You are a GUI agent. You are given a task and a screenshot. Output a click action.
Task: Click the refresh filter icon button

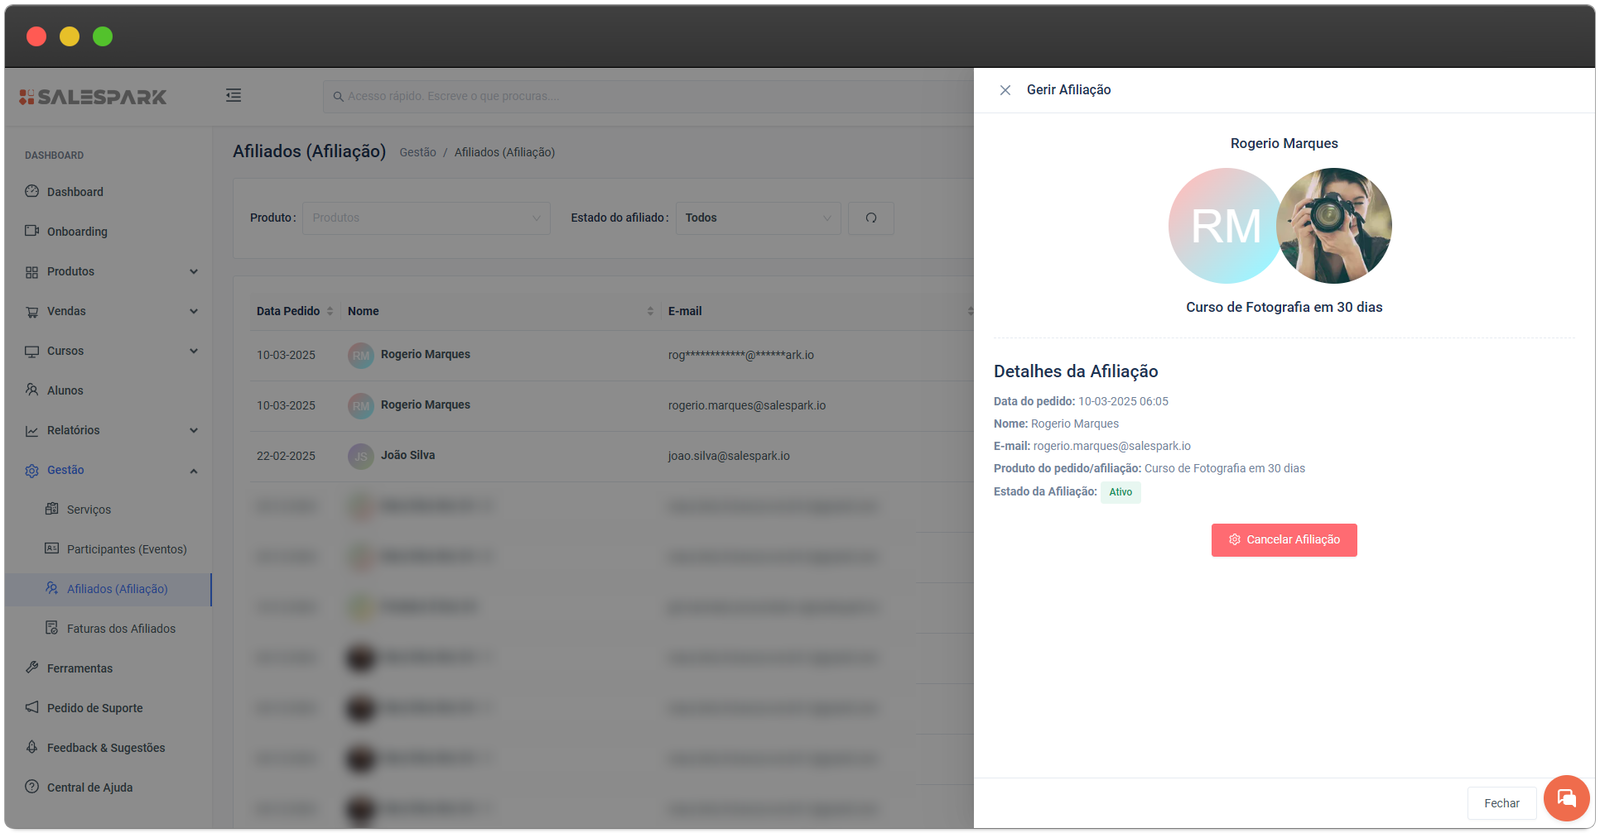pyautogui.click(x=871, y=218)
